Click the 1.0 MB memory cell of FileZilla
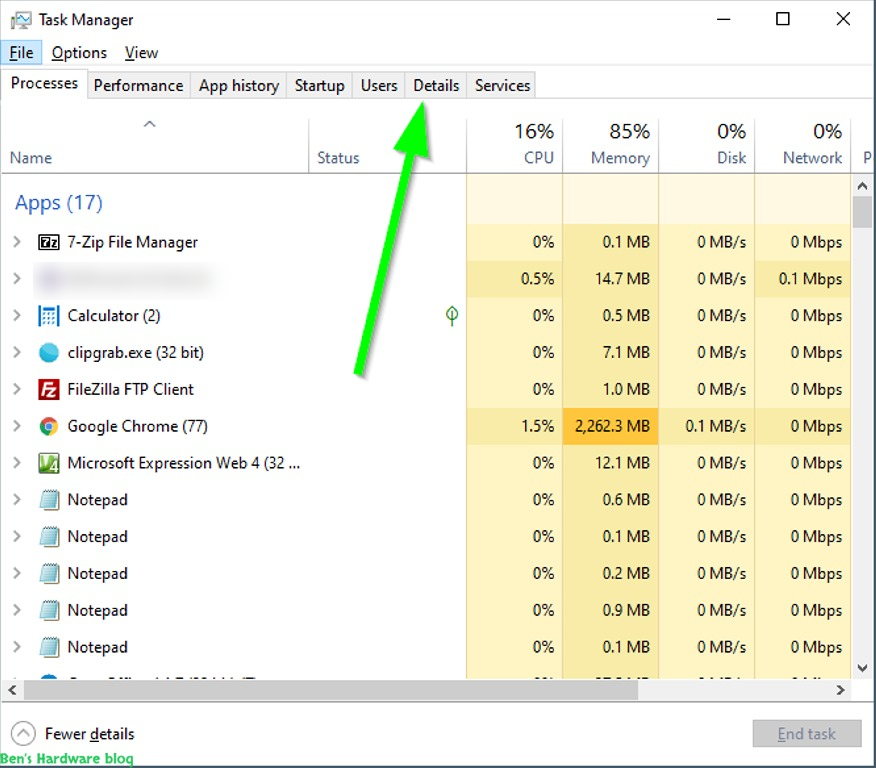876x768 pixels. (611, 389)
